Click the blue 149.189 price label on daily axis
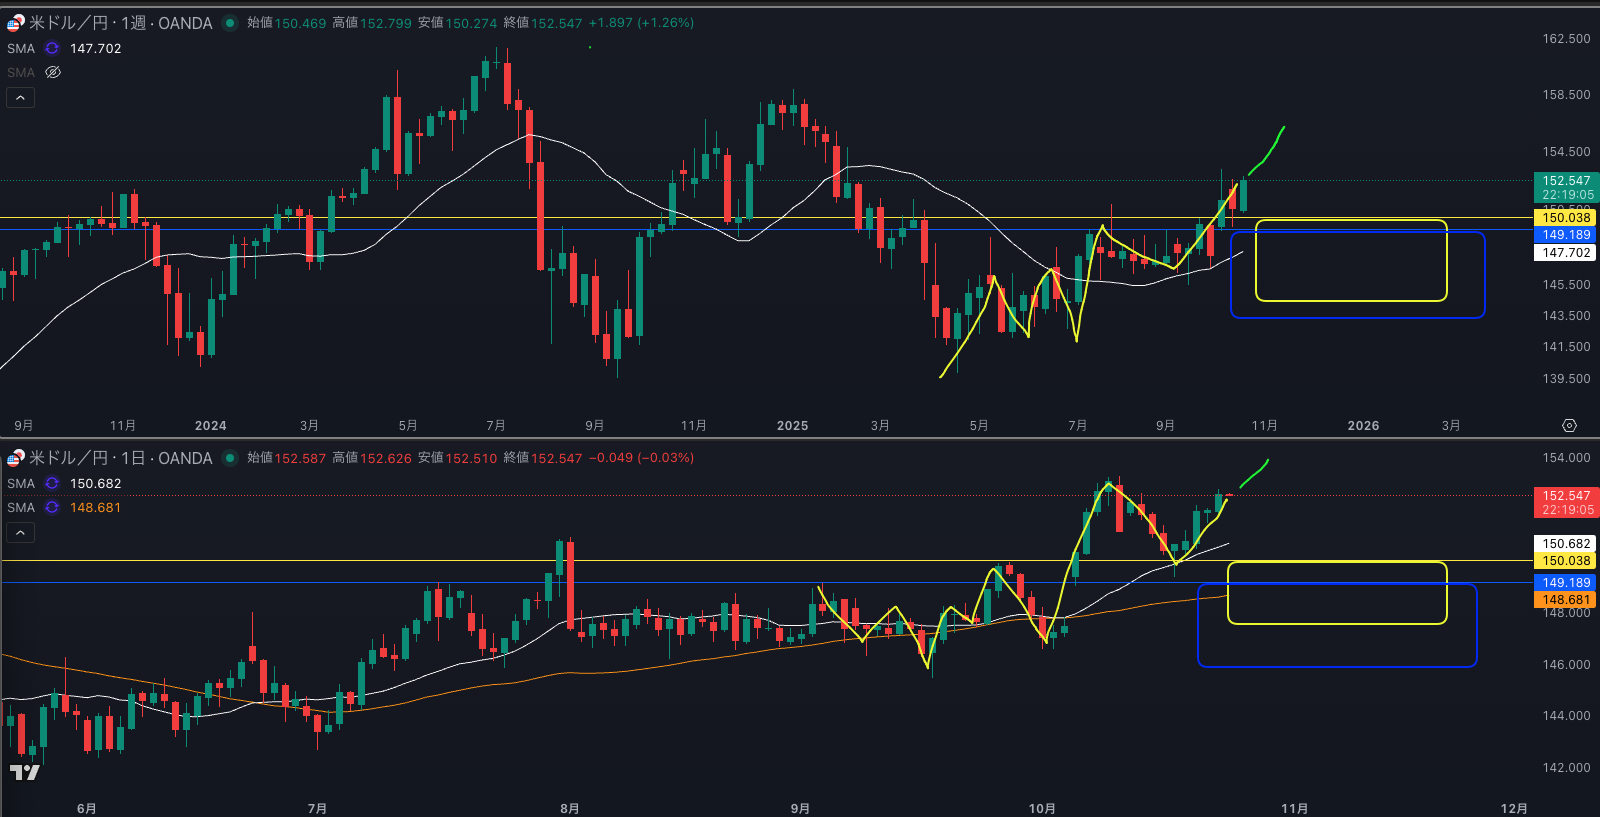 (x=1565, y=582)
